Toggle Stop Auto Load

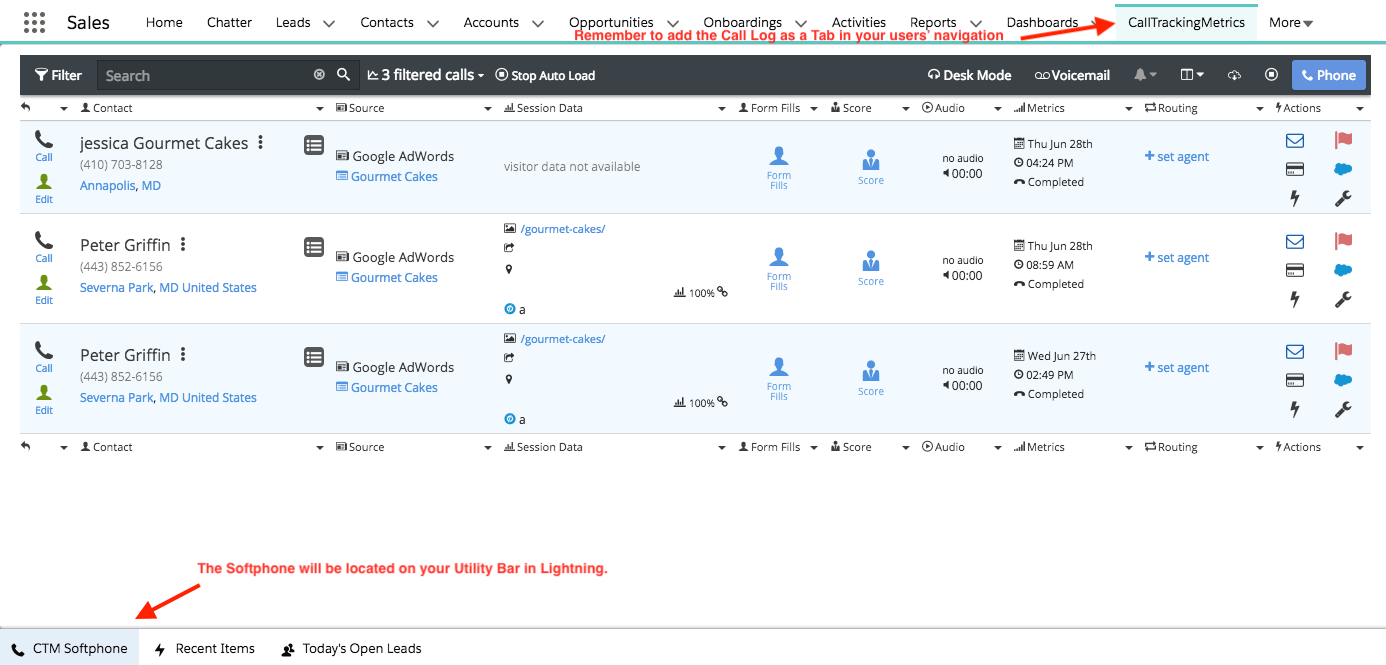pos(545,75)
